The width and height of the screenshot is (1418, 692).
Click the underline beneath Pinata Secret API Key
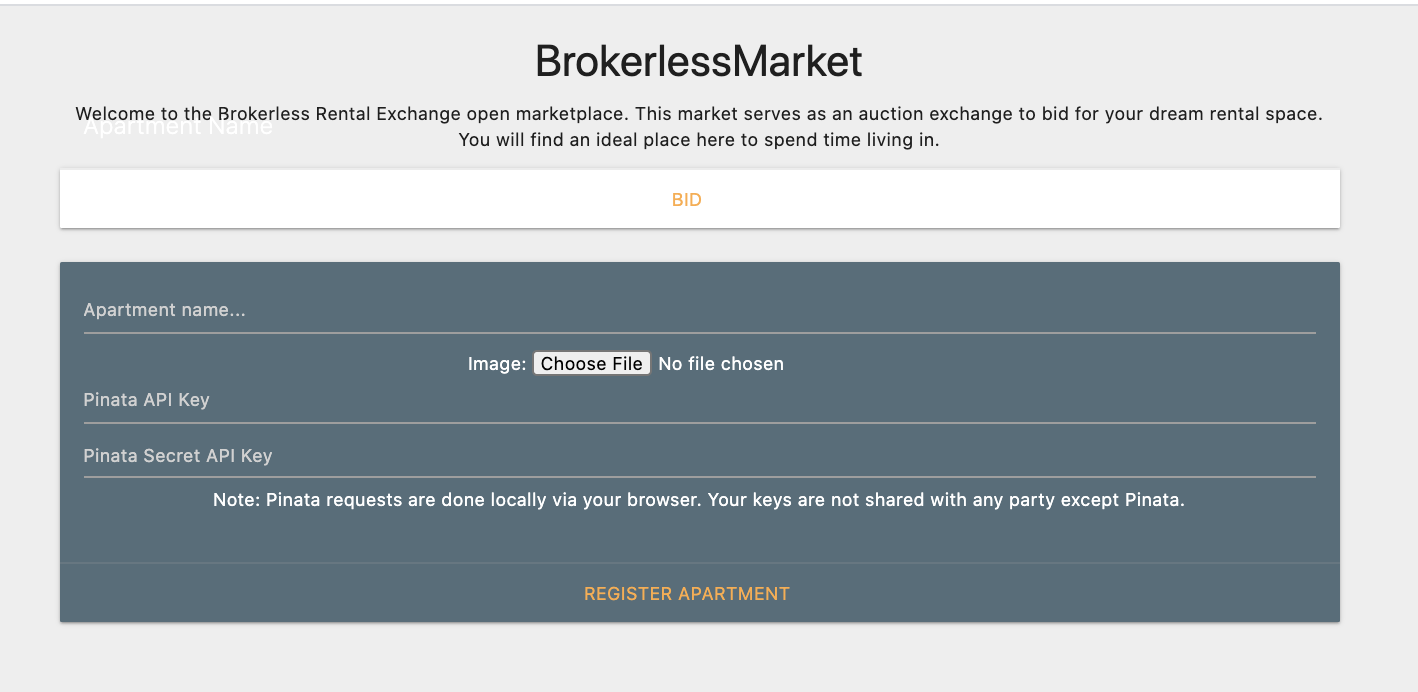point(699,477)
